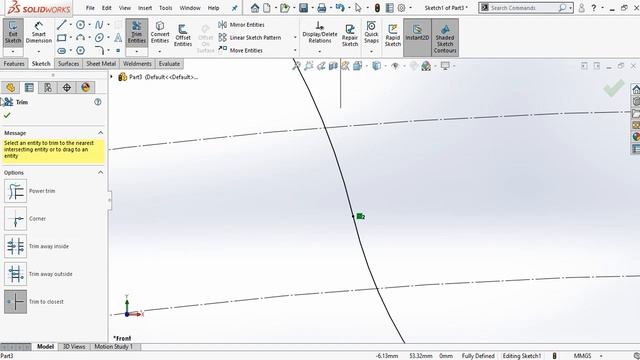Select the Smart Dimension tool
640x360 pixels.
tap(39, 33)
